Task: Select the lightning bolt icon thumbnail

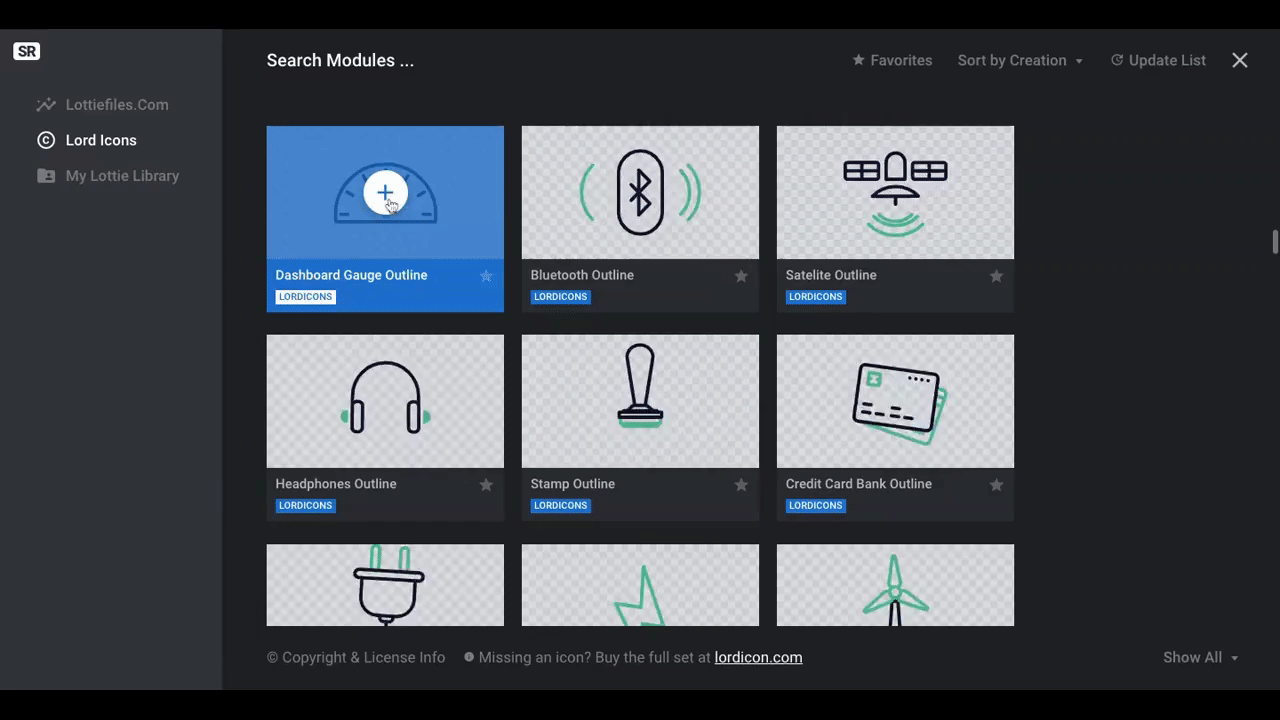Action: [x=640, y=585]
